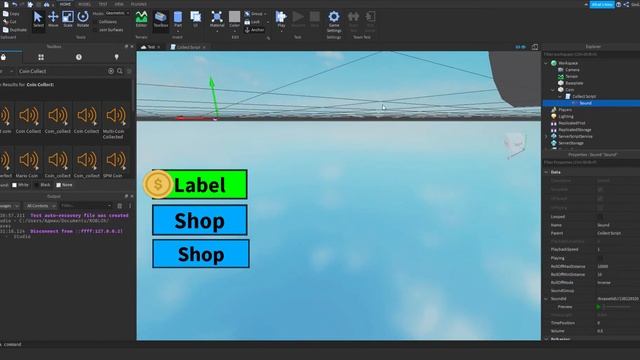The height and width of the screenshot is (360, 640).
Task: Collapse the Data properties section
Action: click(x=546, y=172)
